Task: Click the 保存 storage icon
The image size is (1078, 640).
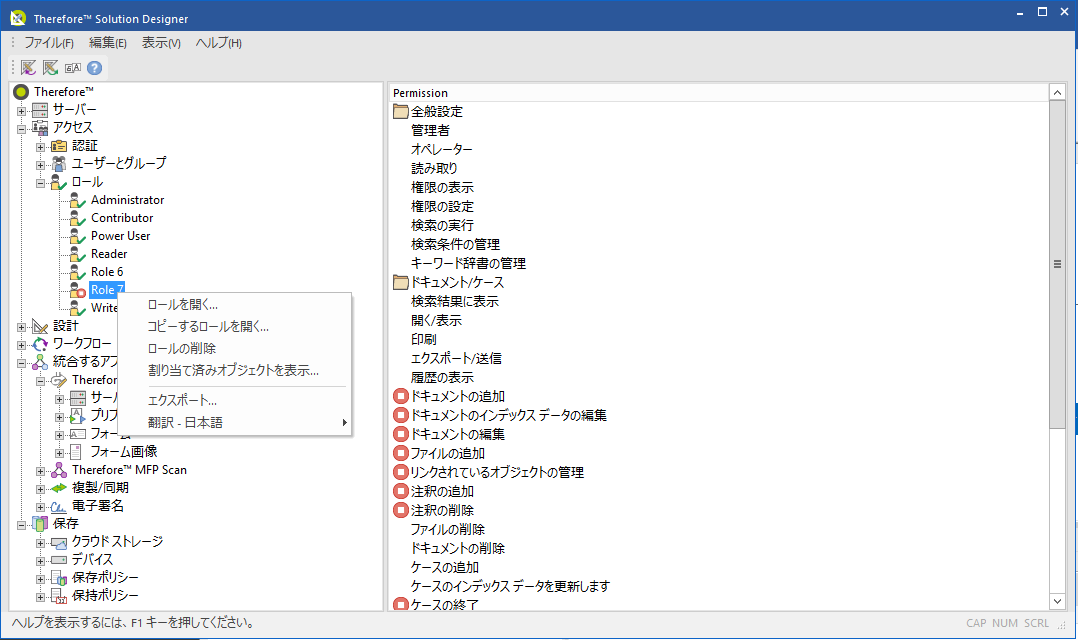Action: [41, 524]
